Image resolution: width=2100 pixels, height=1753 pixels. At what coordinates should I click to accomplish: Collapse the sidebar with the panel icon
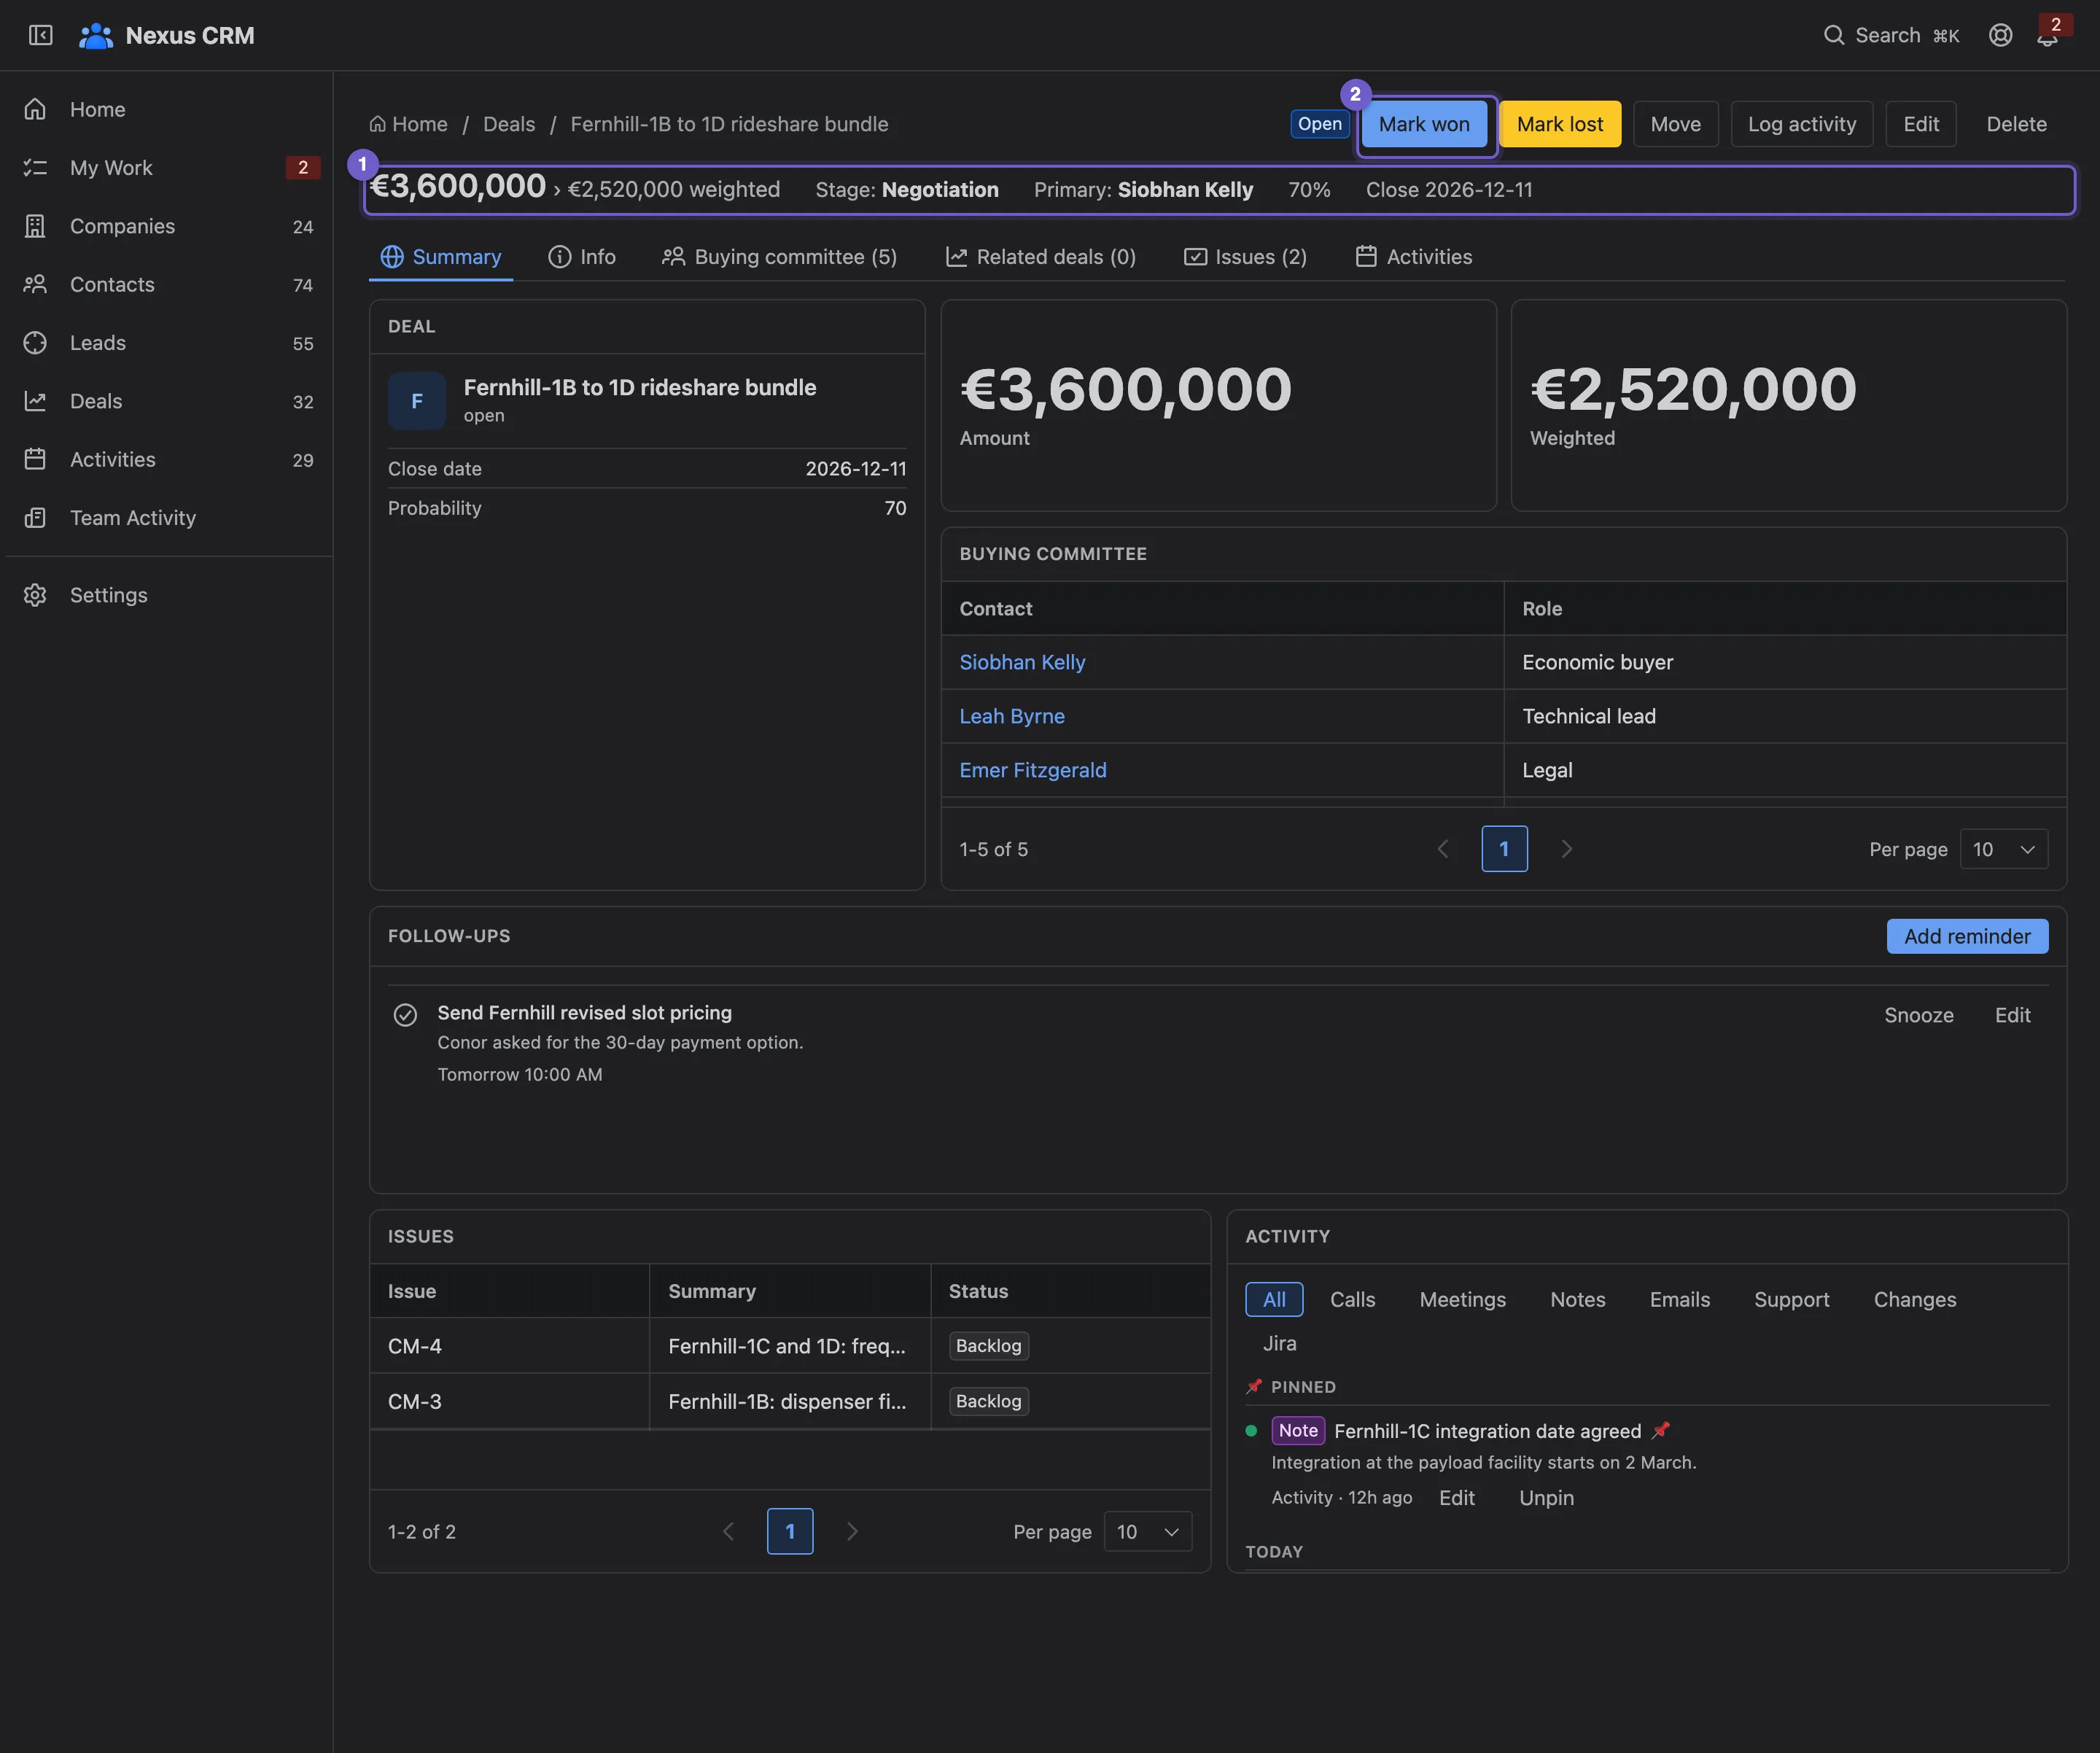40,35
